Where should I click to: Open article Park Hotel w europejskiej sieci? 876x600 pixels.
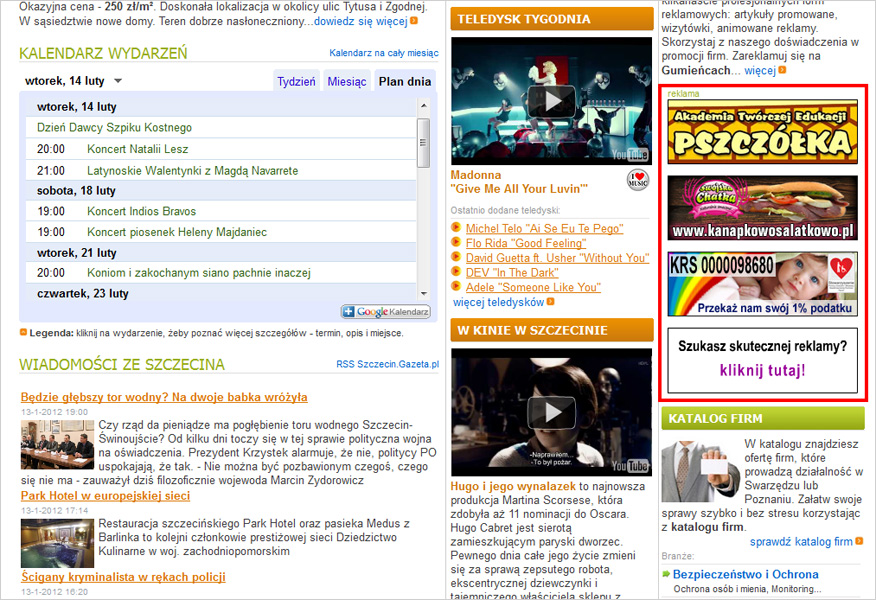(105, 496)
